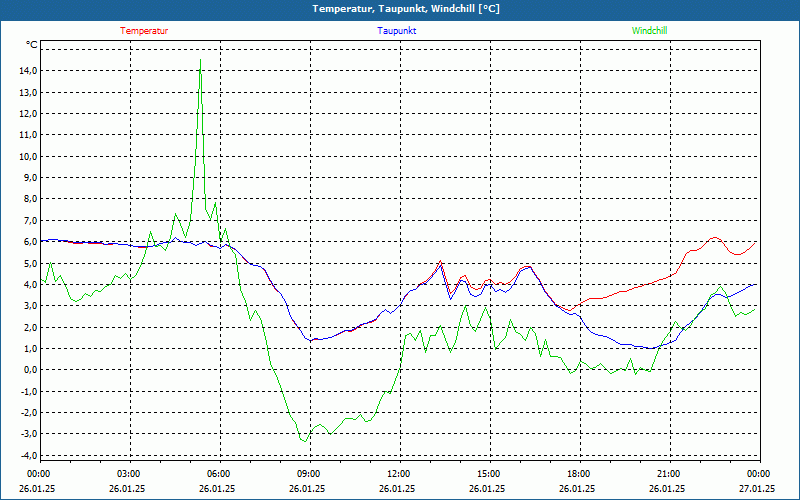The image size is (800, 500).
Task: Click the 14,0 y-axis value
Action: [28, 71]
